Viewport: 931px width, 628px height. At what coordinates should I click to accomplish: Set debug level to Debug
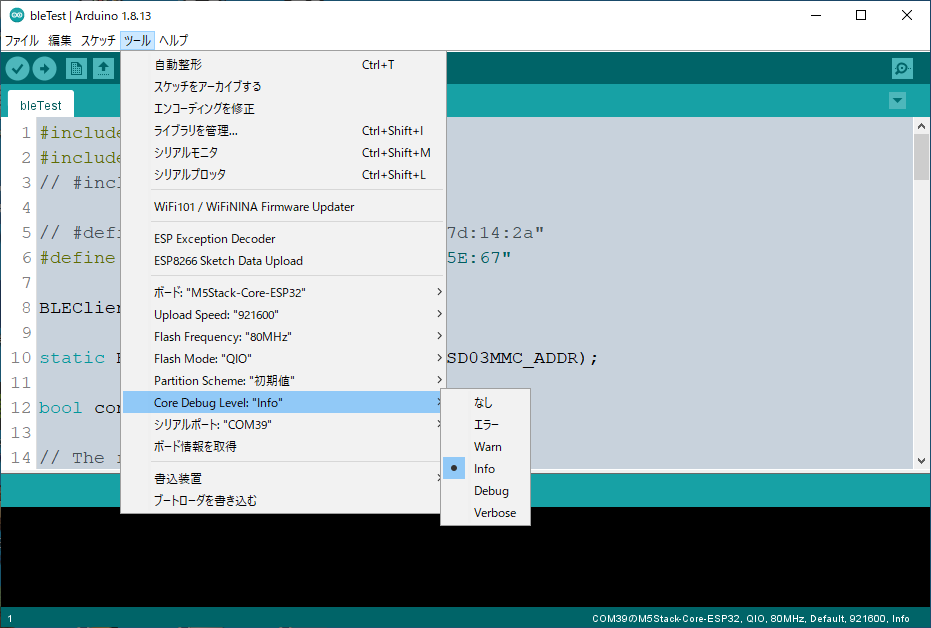[x=491, y=491]
